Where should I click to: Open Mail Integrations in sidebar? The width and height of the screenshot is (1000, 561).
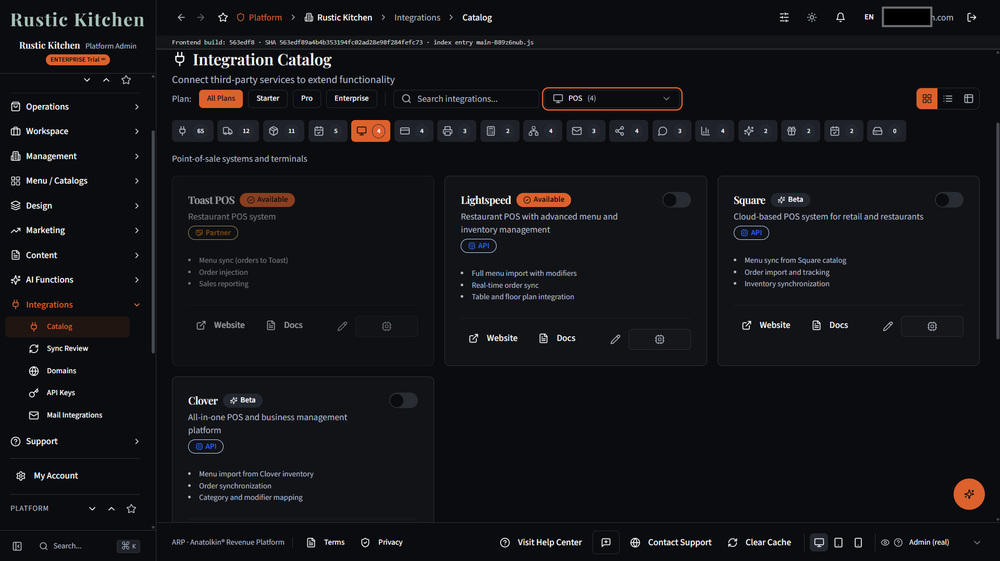[x=74, y=415]
